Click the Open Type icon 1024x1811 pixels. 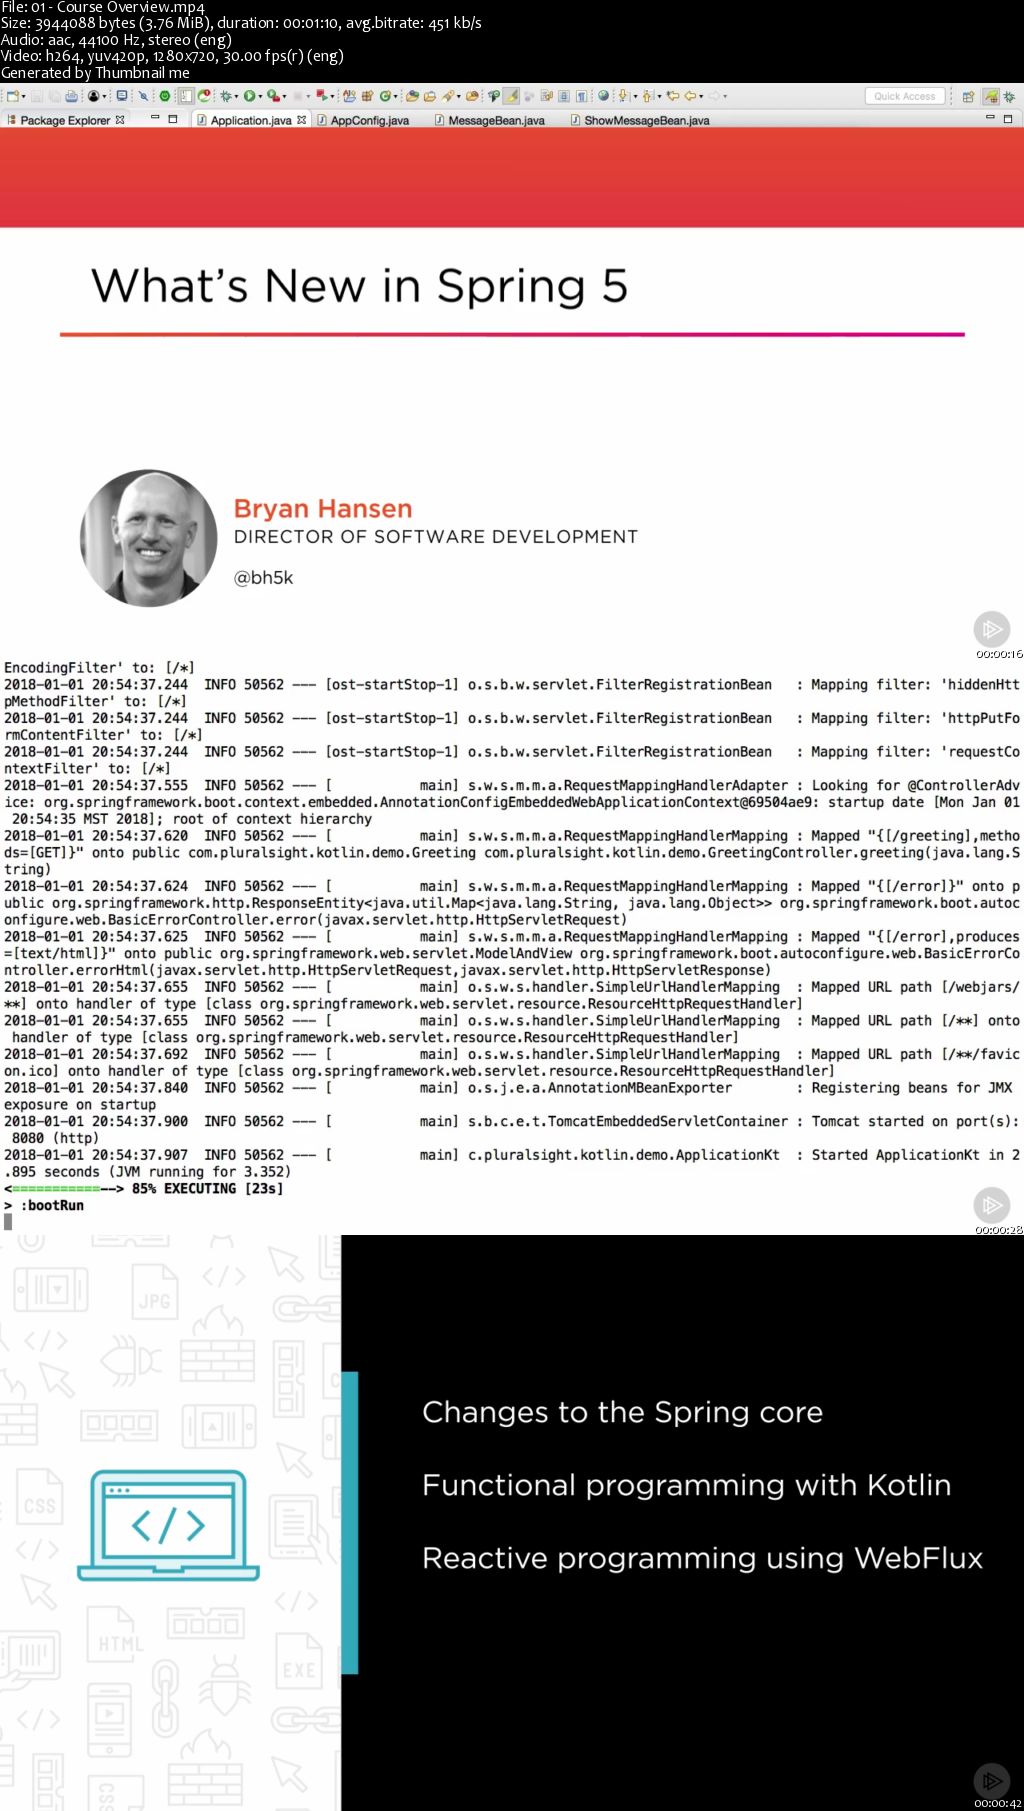pos(412,96)
